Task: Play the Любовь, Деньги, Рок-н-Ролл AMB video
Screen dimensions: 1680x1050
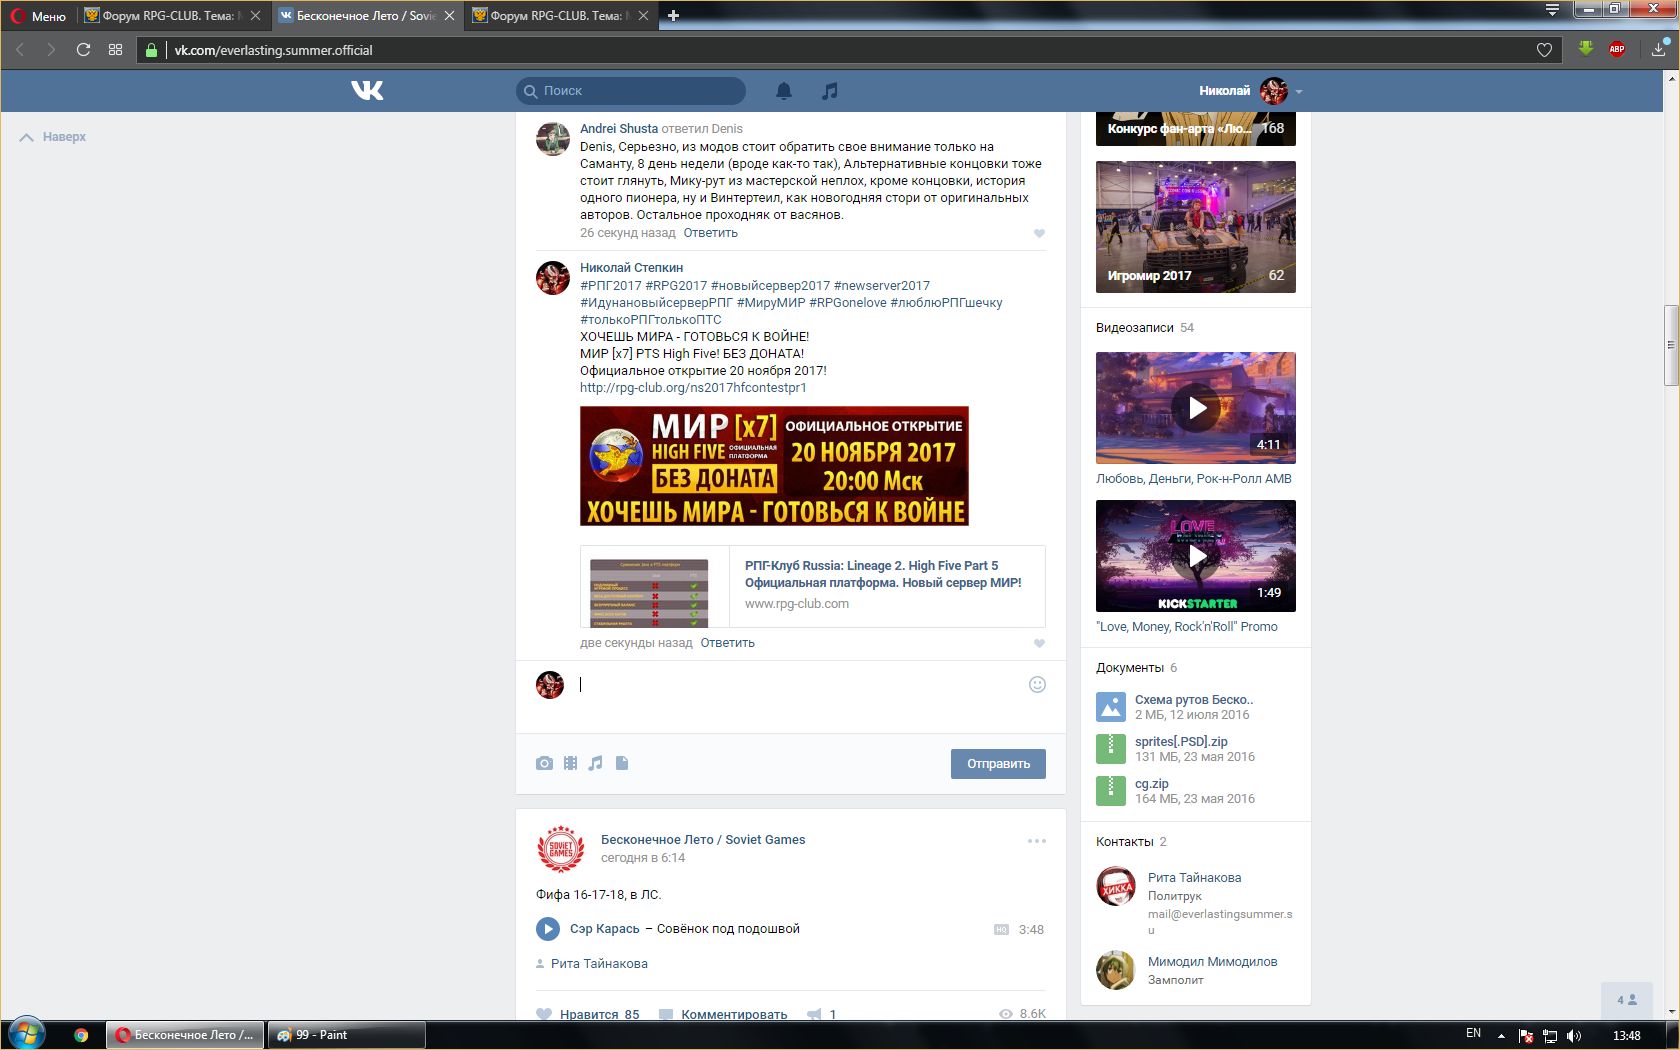Action: click(x=1196, y=408)
